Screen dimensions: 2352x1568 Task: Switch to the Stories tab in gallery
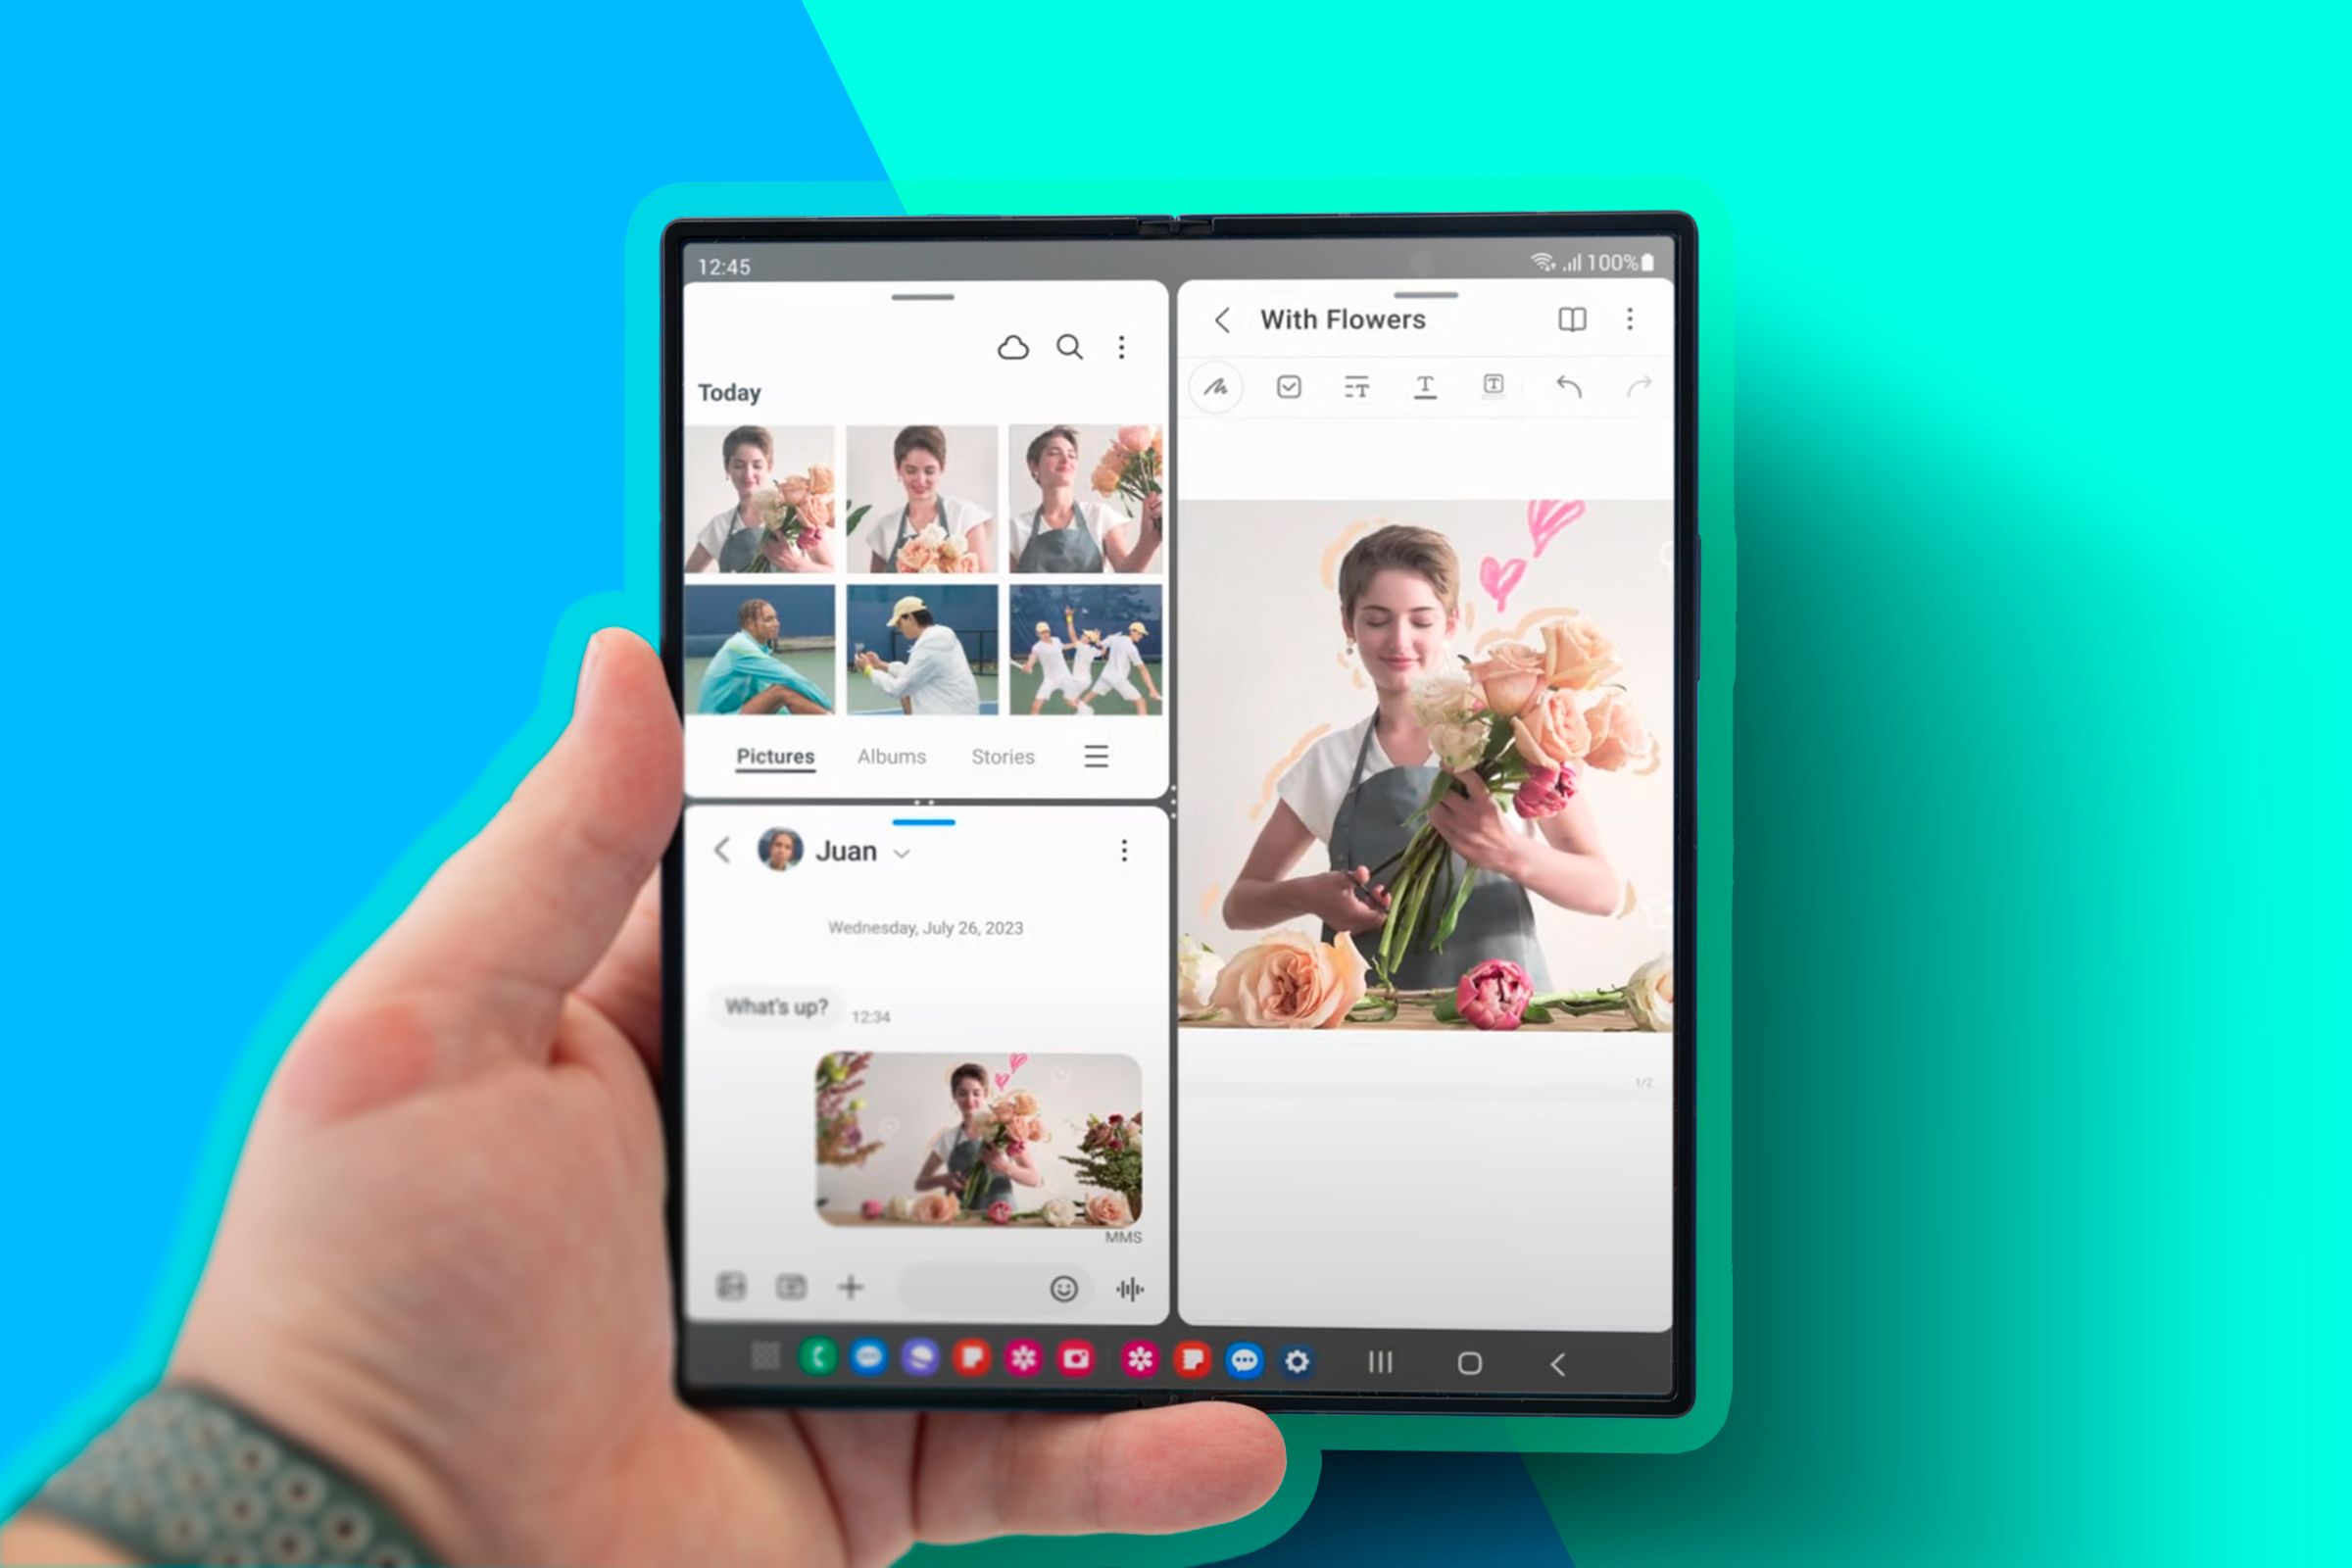click(x=1003, y=756)
